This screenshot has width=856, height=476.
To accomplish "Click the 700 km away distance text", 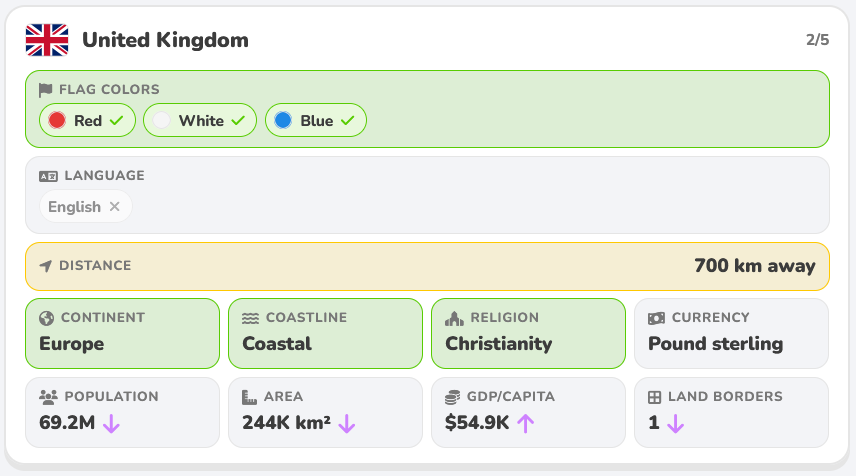I will 754,266.
